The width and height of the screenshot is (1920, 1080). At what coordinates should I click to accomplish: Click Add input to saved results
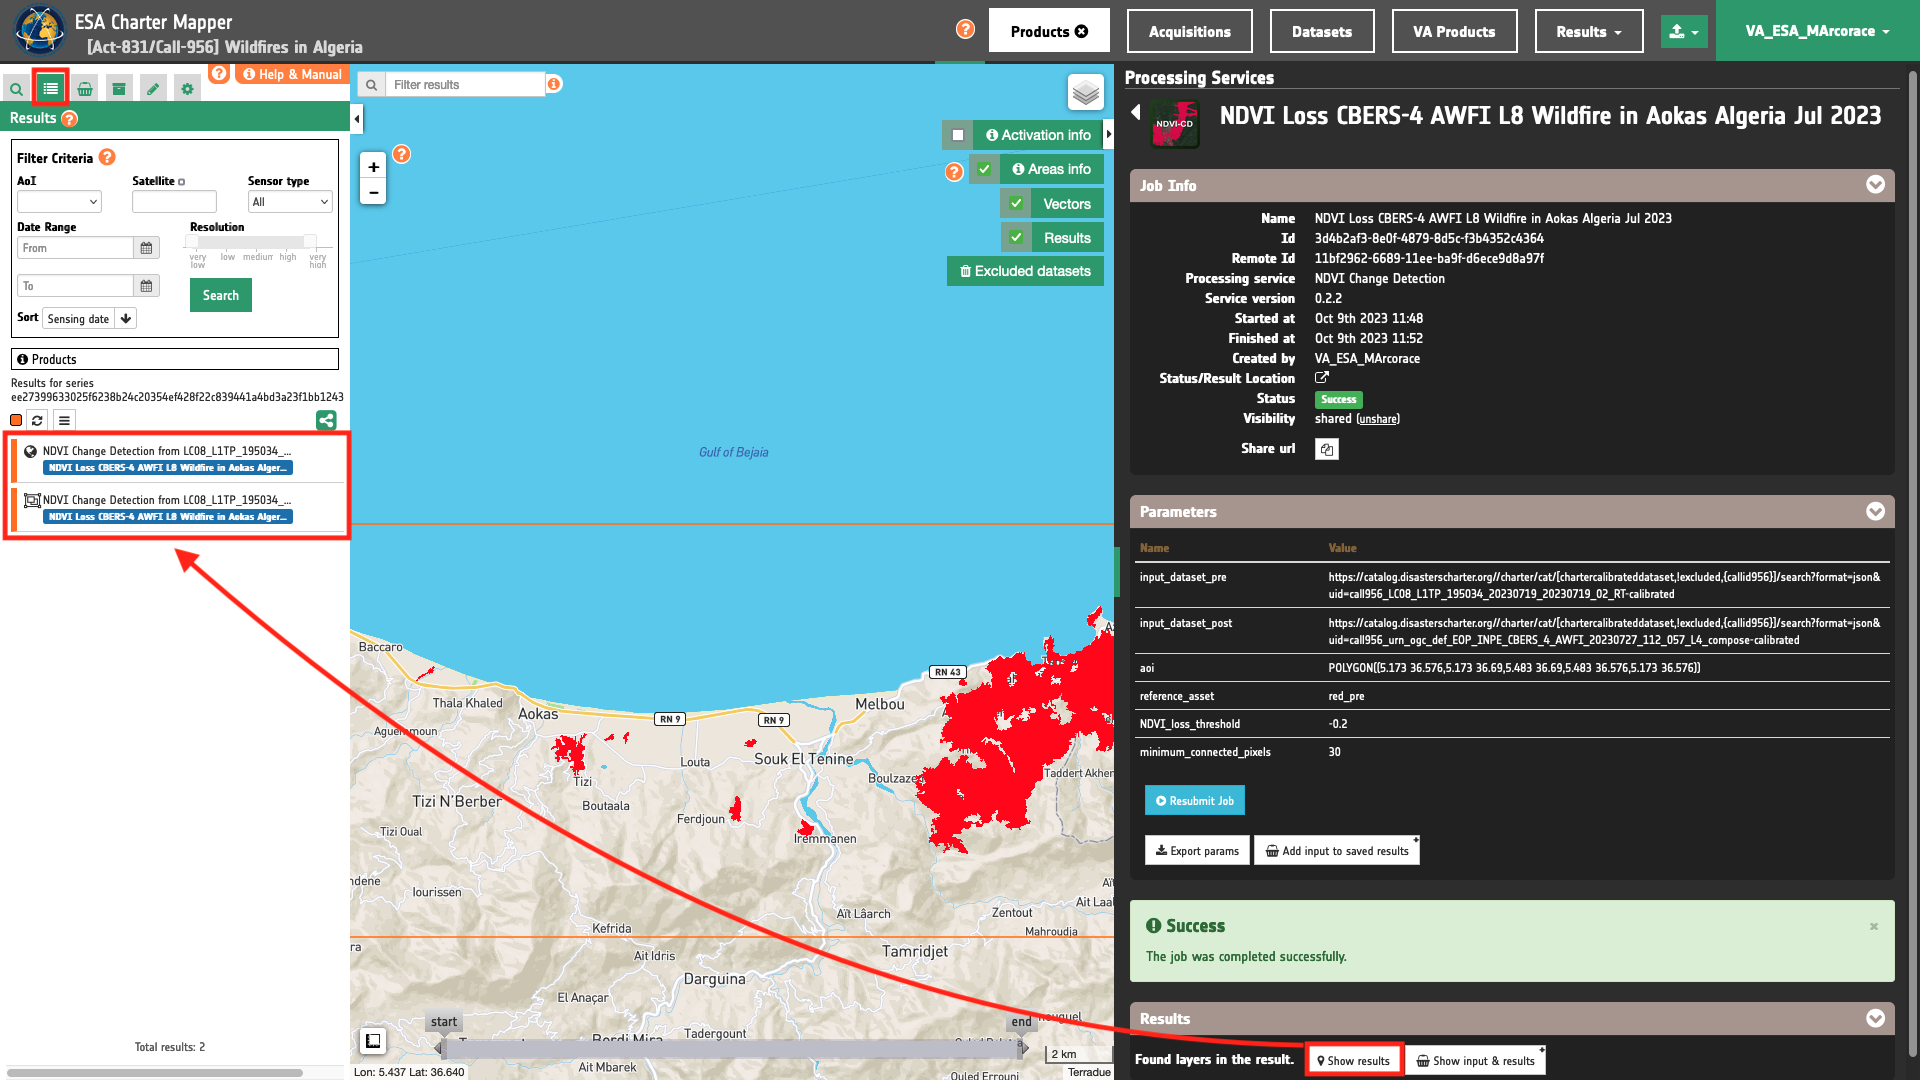[1337, 851]
